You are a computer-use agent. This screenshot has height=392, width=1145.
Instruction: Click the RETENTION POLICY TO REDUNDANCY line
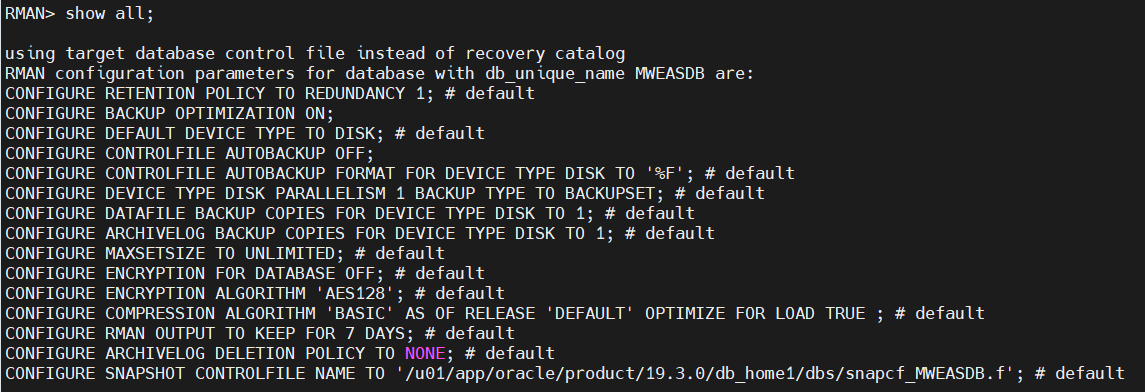coord(269,93)
